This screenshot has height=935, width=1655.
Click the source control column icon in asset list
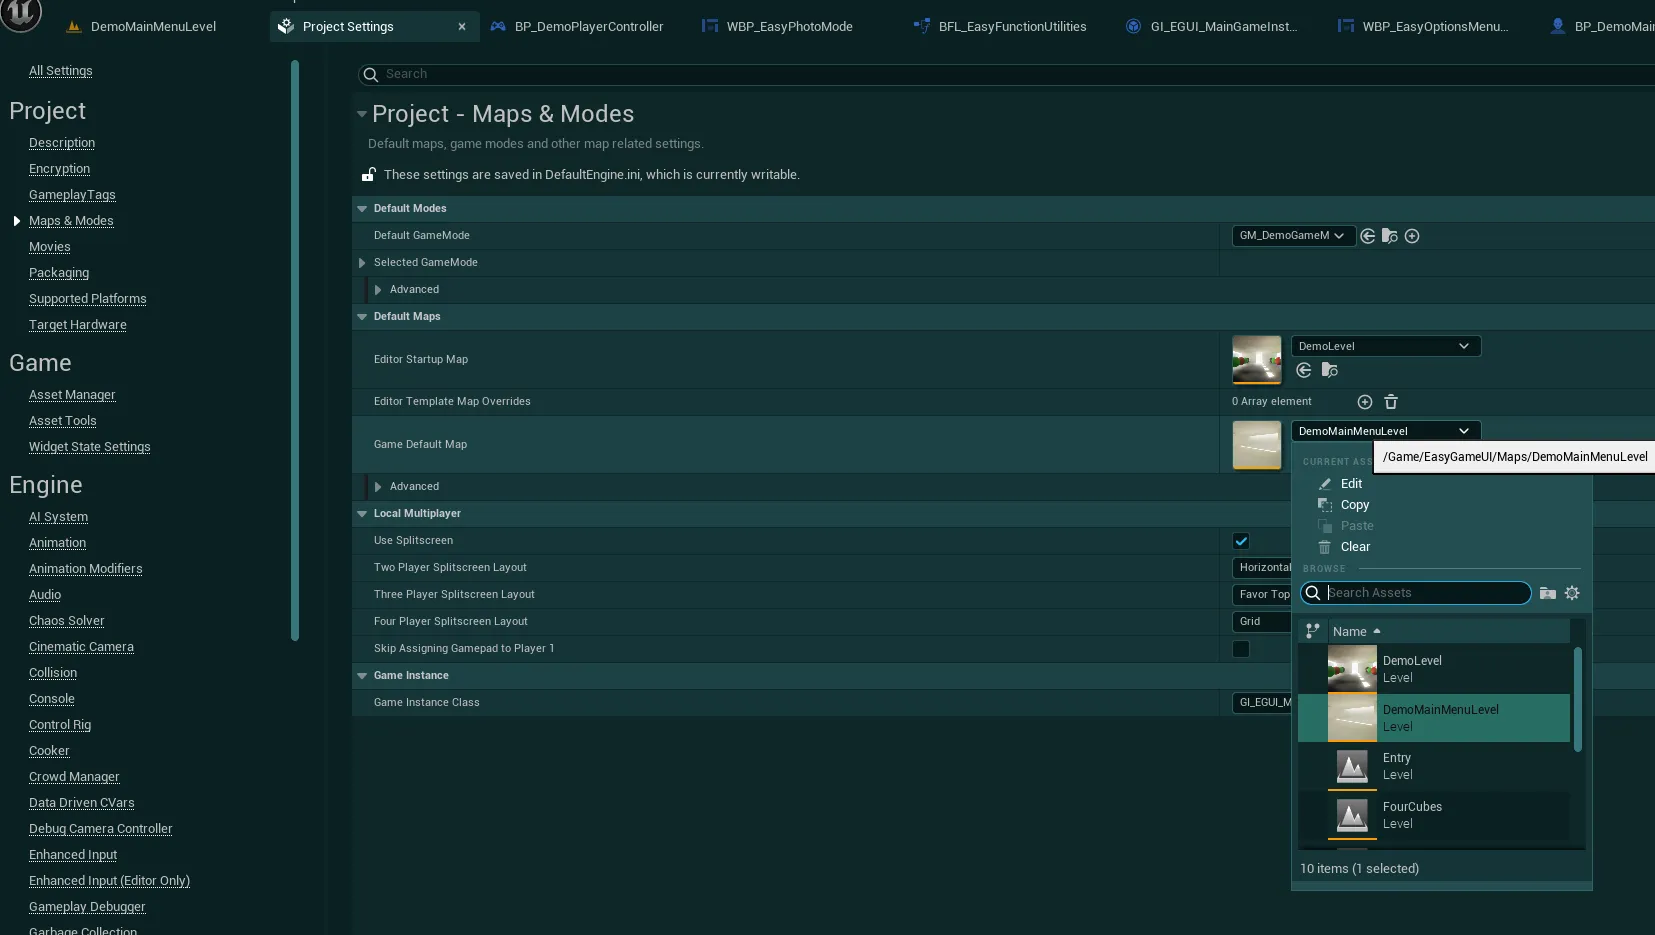point(1313,631)
